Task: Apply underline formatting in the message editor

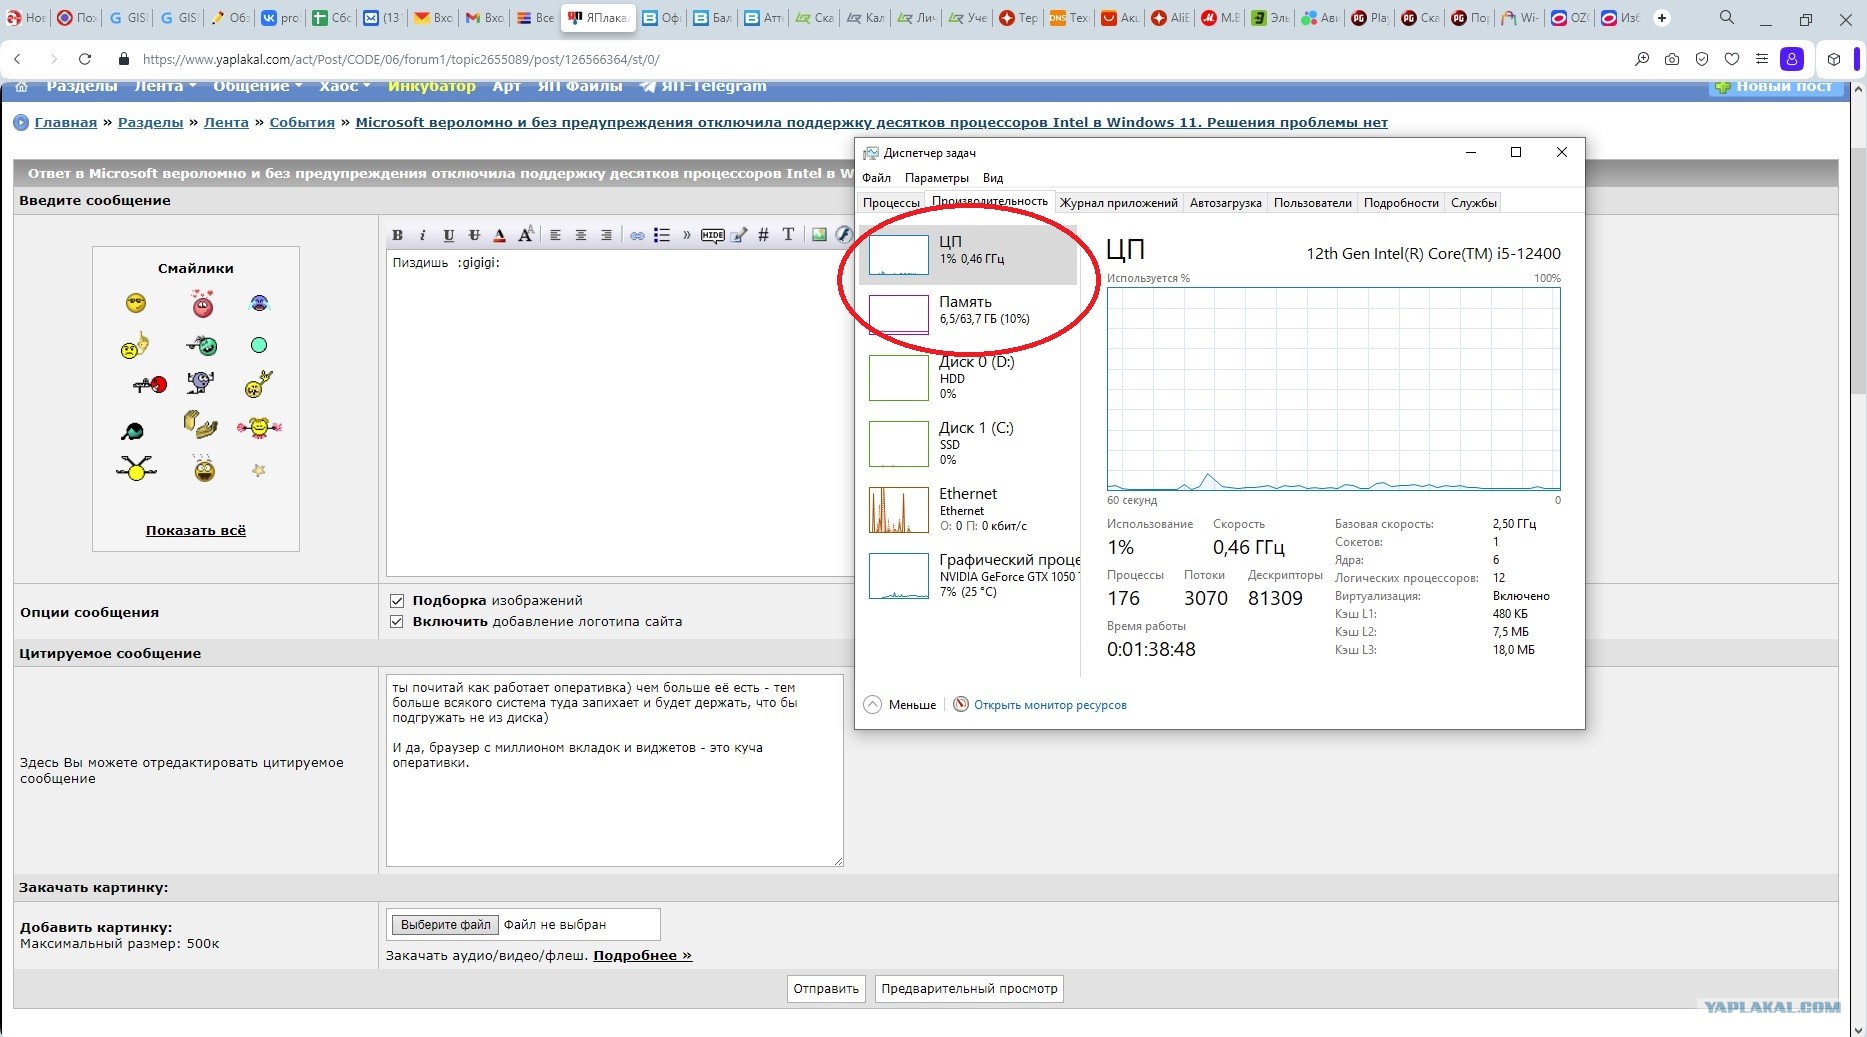Action: pyautogui.click(x=449, y=235)
